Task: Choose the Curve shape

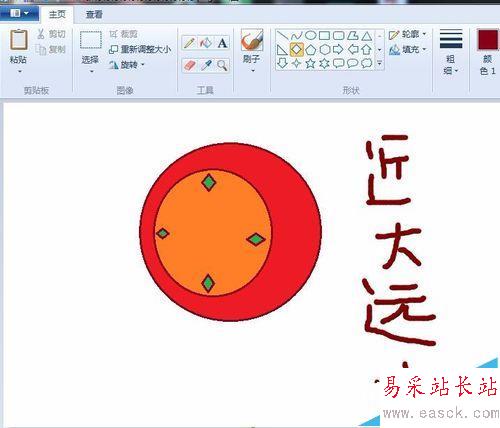Action: click(x=296, y=35)
